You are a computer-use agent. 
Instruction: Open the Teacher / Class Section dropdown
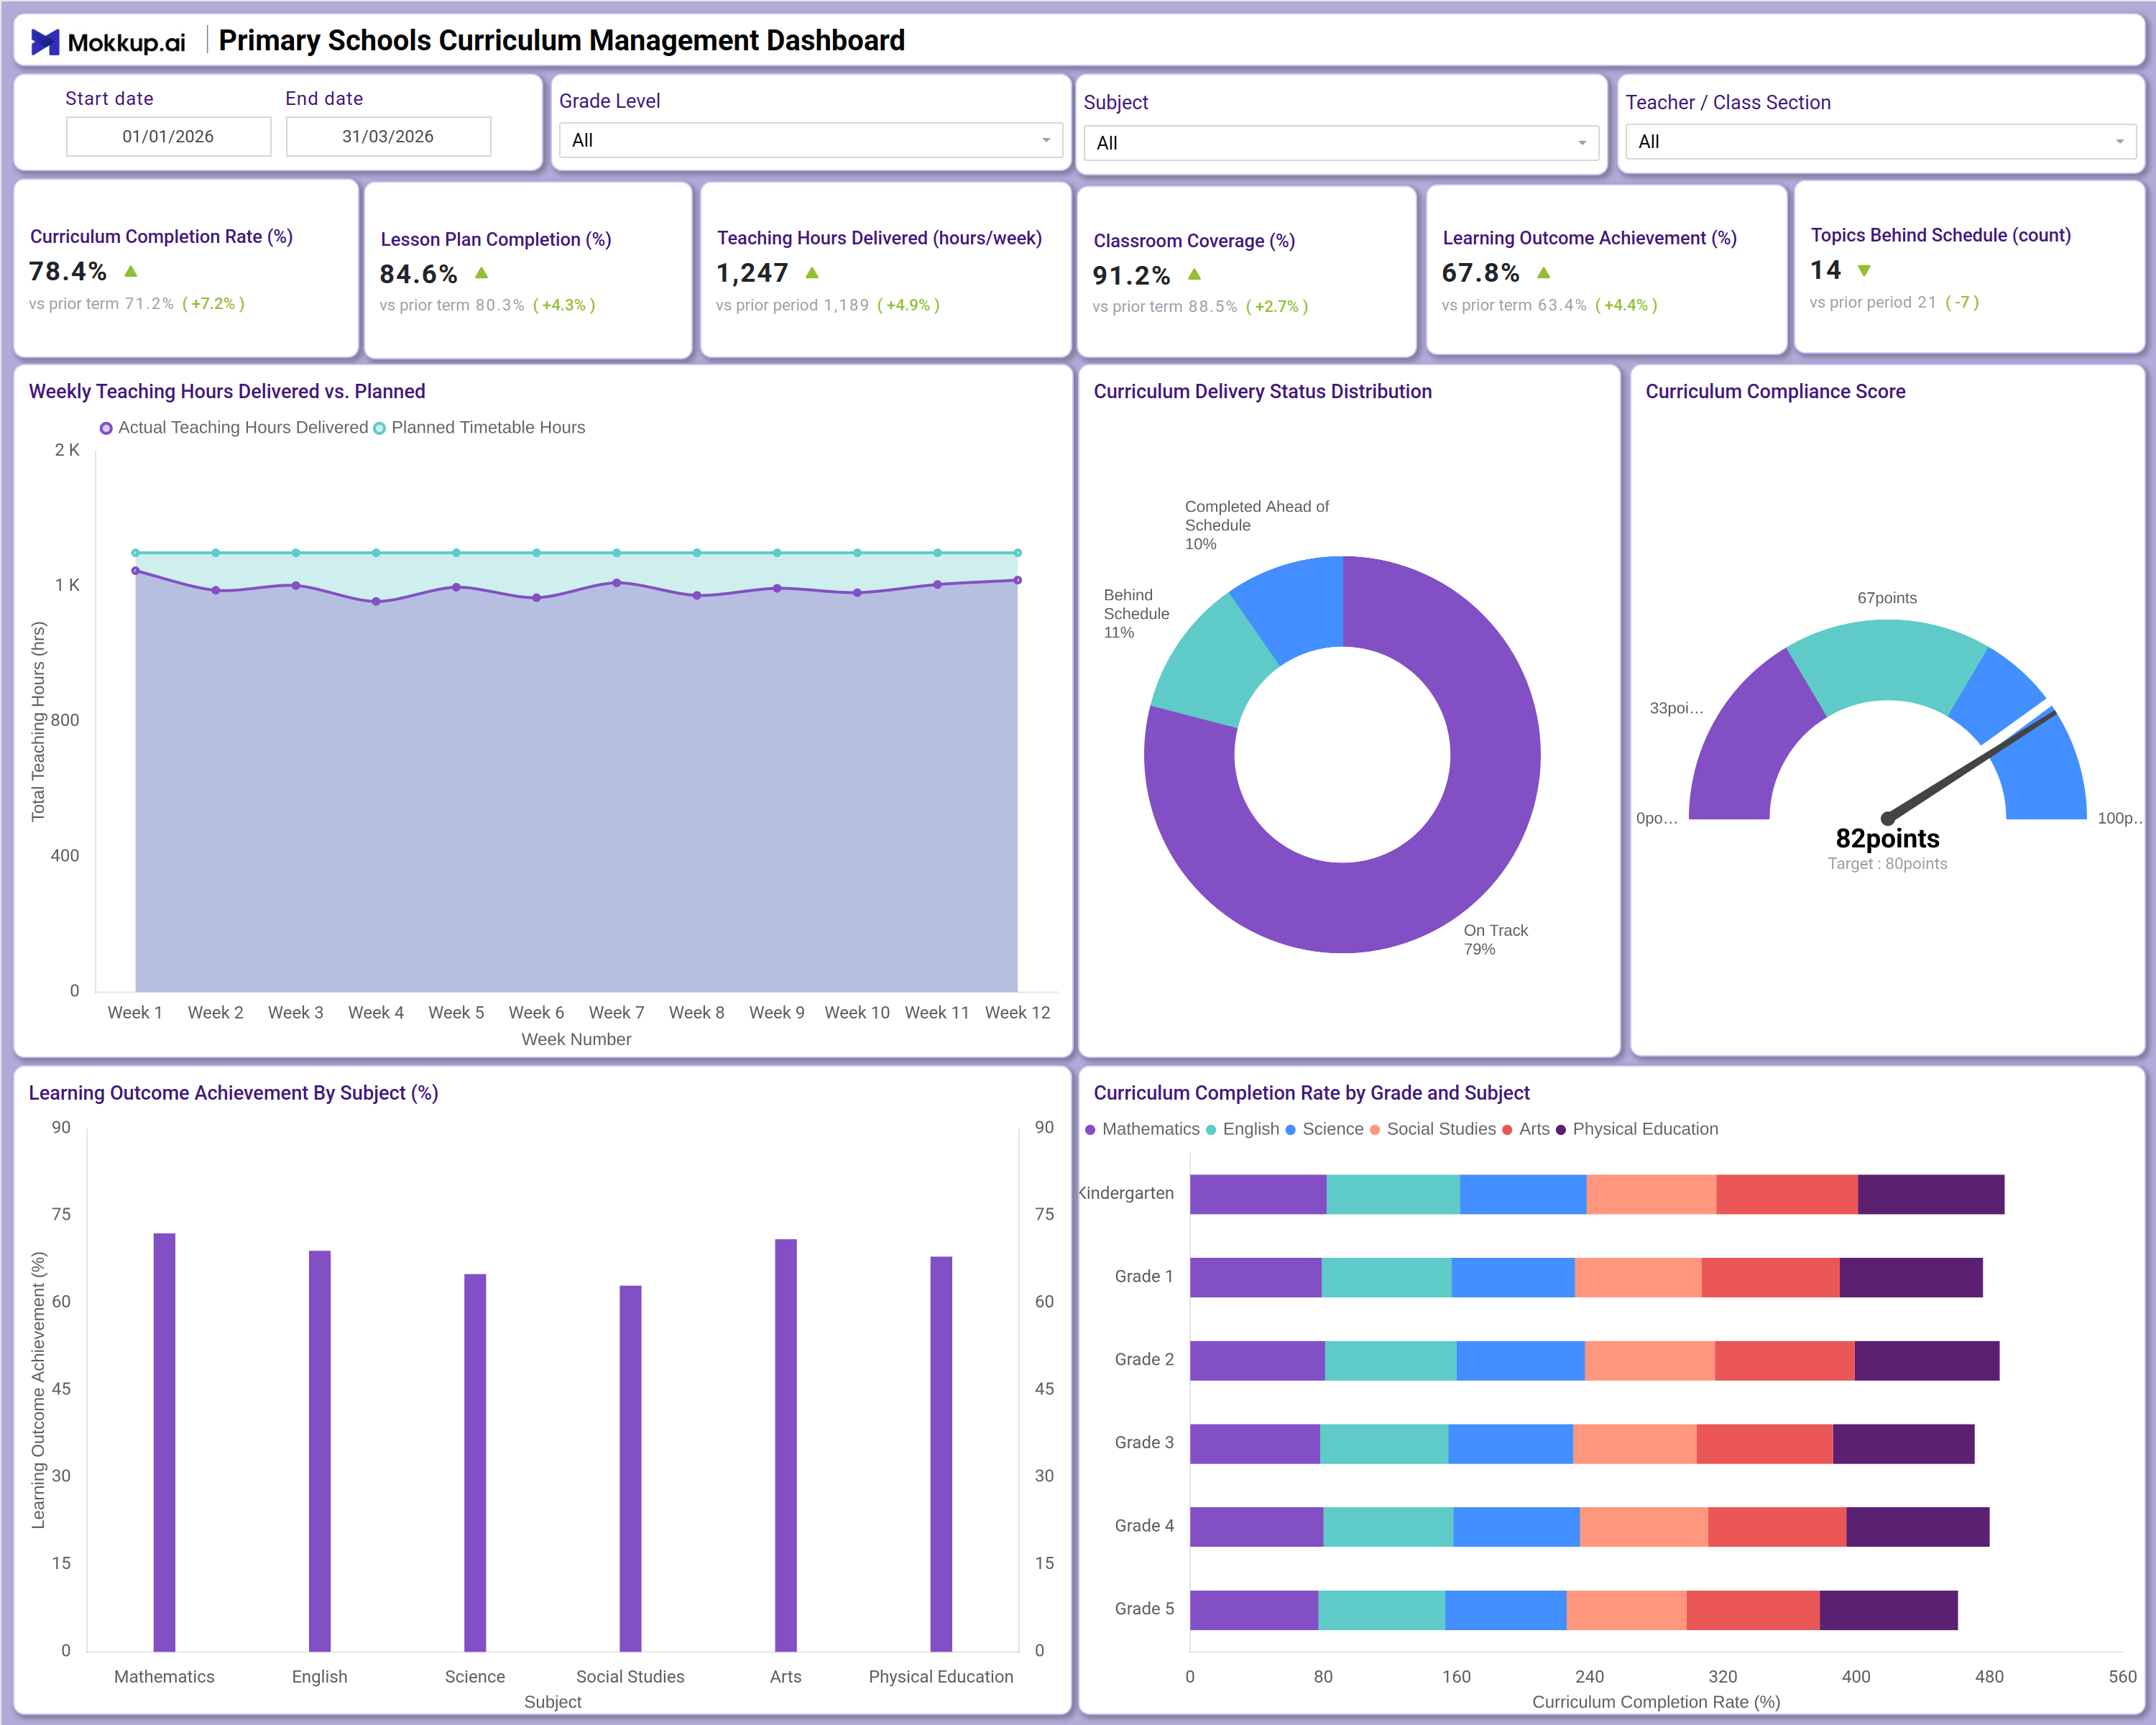[1880, 142]
